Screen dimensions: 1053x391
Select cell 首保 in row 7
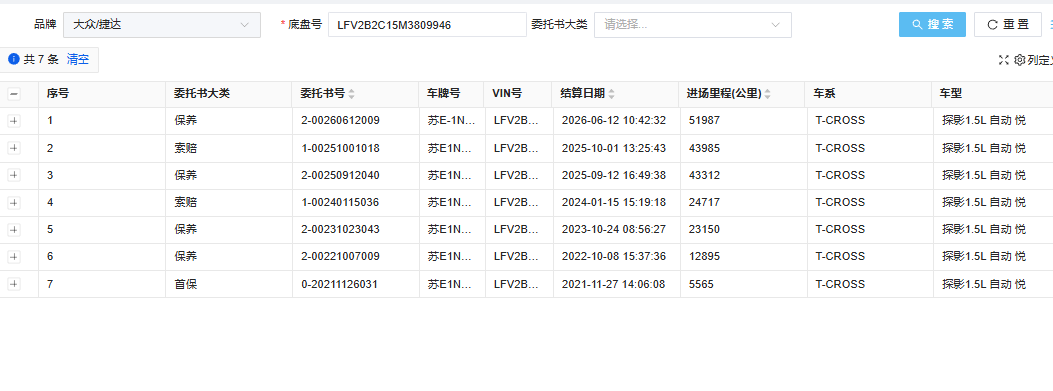186,284
